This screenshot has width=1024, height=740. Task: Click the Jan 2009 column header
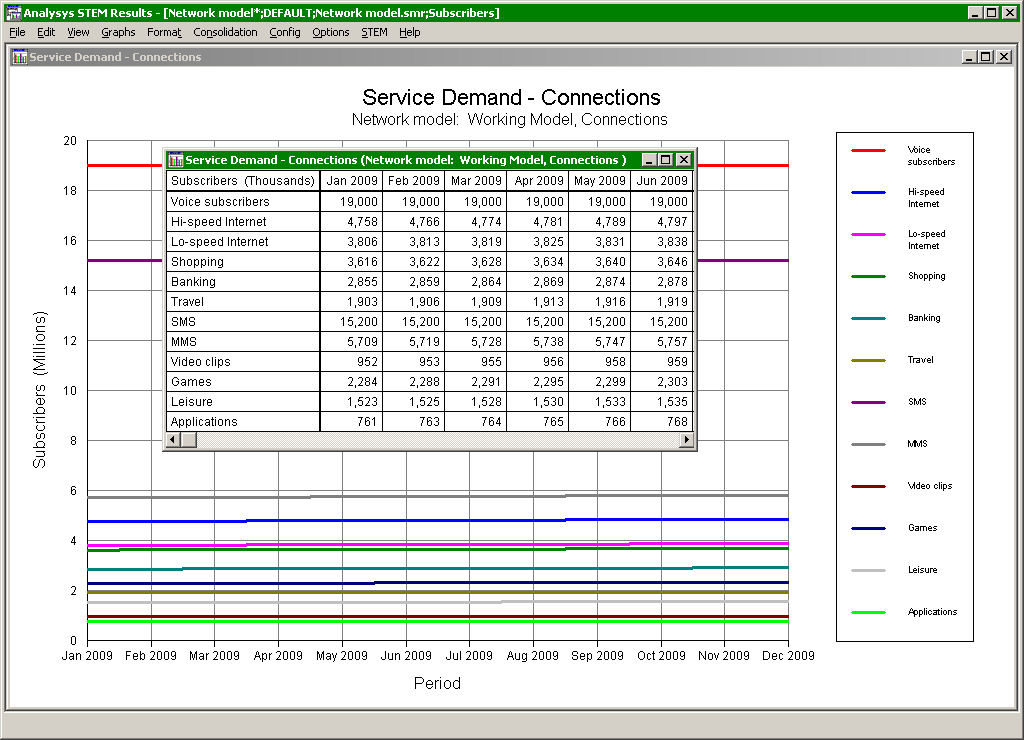351,181
